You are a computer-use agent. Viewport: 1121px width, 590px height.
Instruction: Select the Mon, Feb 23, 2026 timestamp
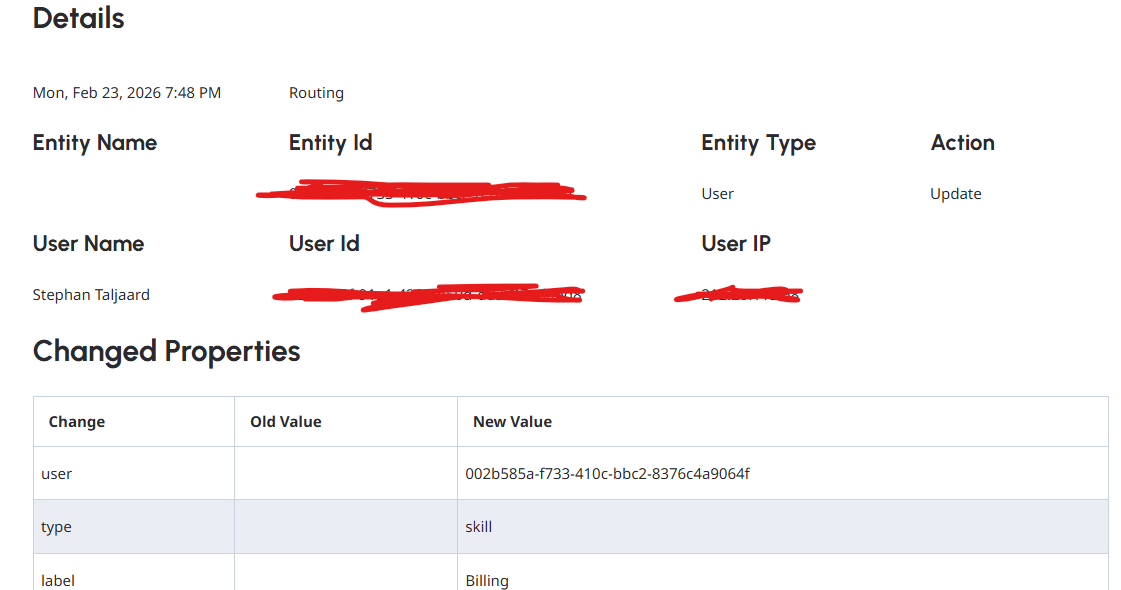127,93
